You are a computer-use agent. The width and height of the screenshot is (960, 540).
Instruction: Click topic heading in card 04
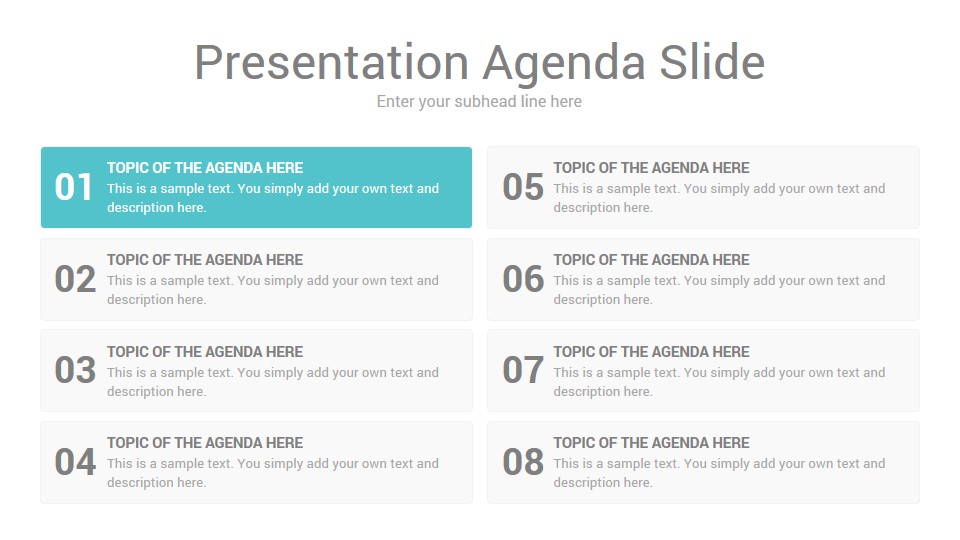point(205,443)
